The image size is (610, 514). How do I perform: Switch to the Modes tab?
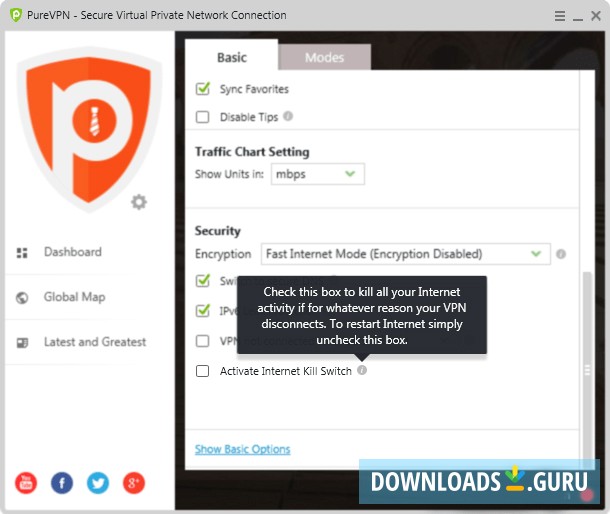324,57
